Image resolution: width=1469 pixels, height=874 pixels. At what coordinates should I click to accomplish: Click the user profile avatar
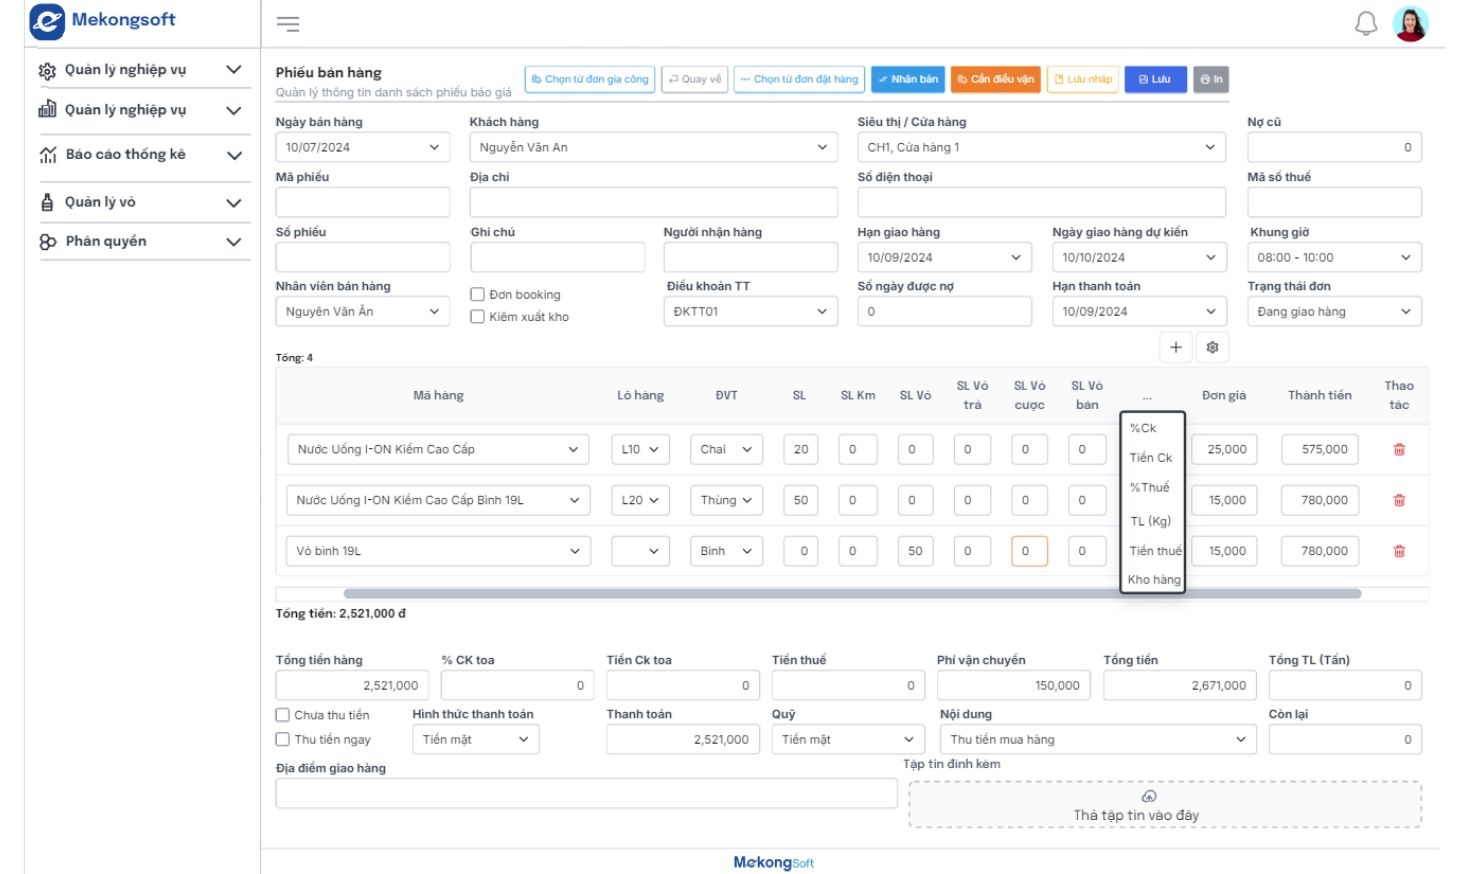click(1410, 24)
